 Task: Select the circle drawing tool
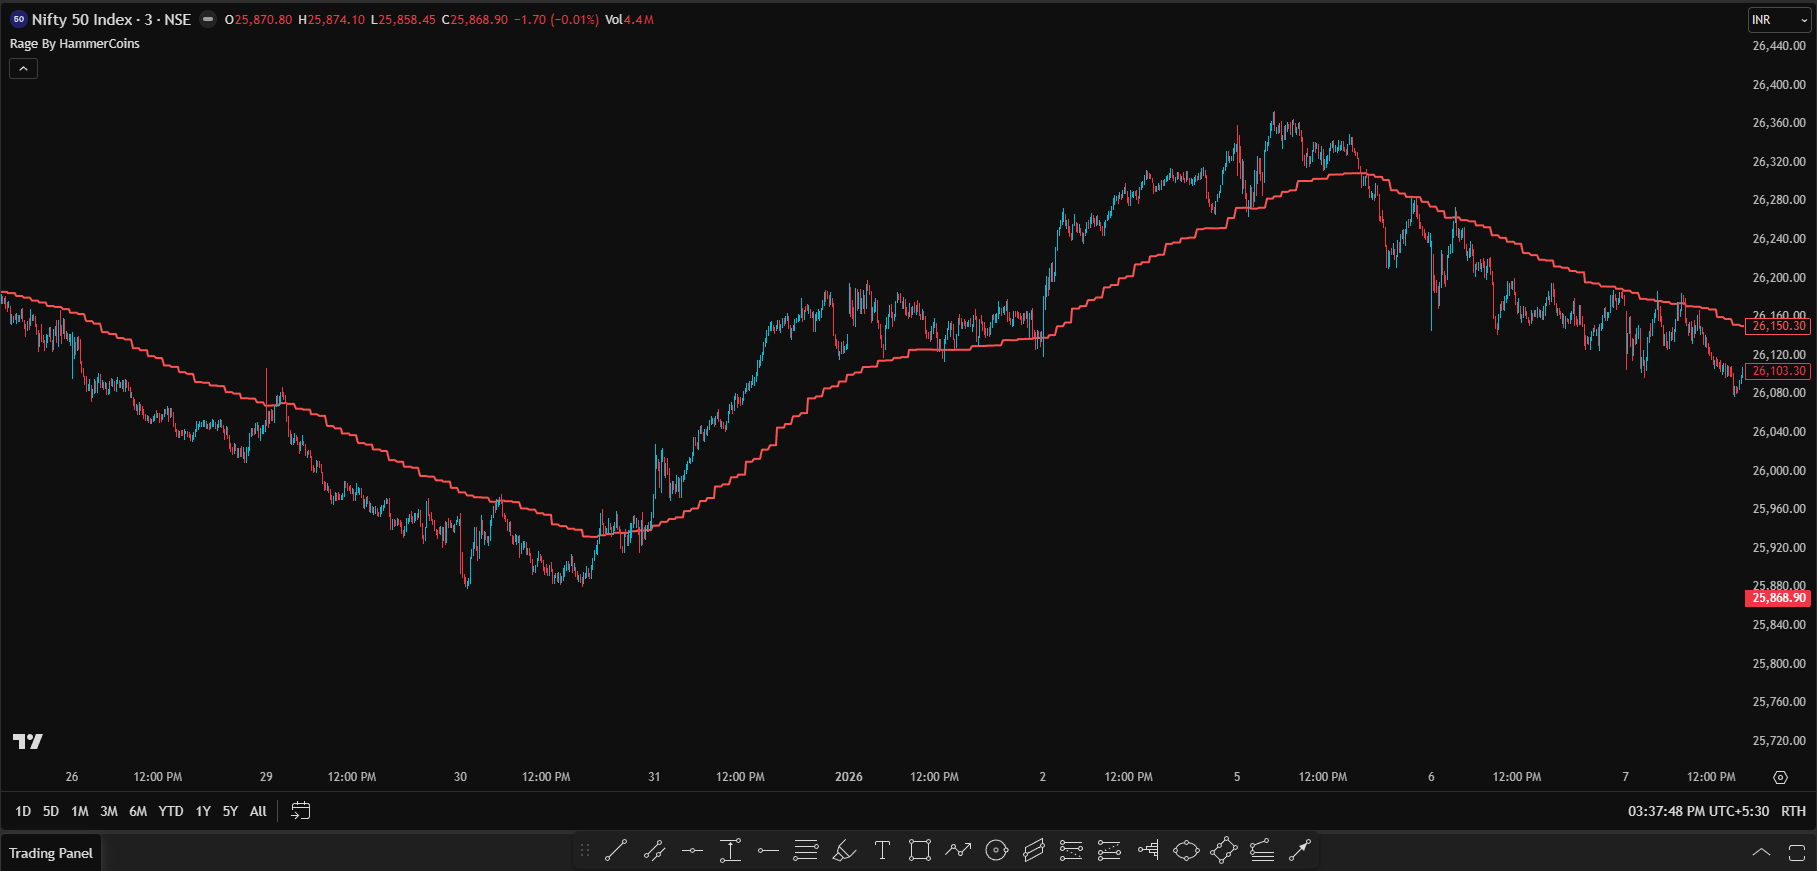click(996, 850)
